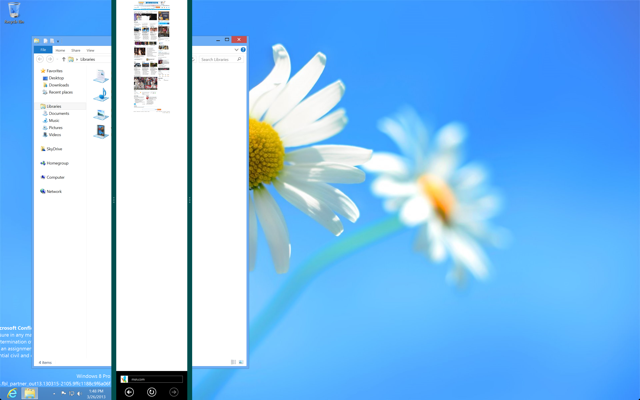
Task: Open Internet Explorer from the taskbar
Action: coord(12,393)
